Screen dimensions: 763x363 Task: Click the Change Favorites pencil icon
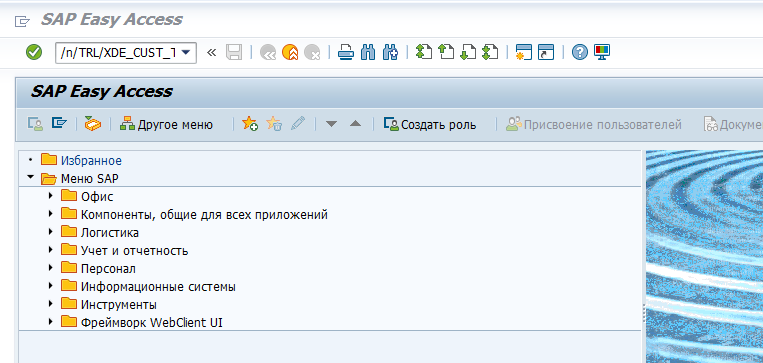coord(297,124)
